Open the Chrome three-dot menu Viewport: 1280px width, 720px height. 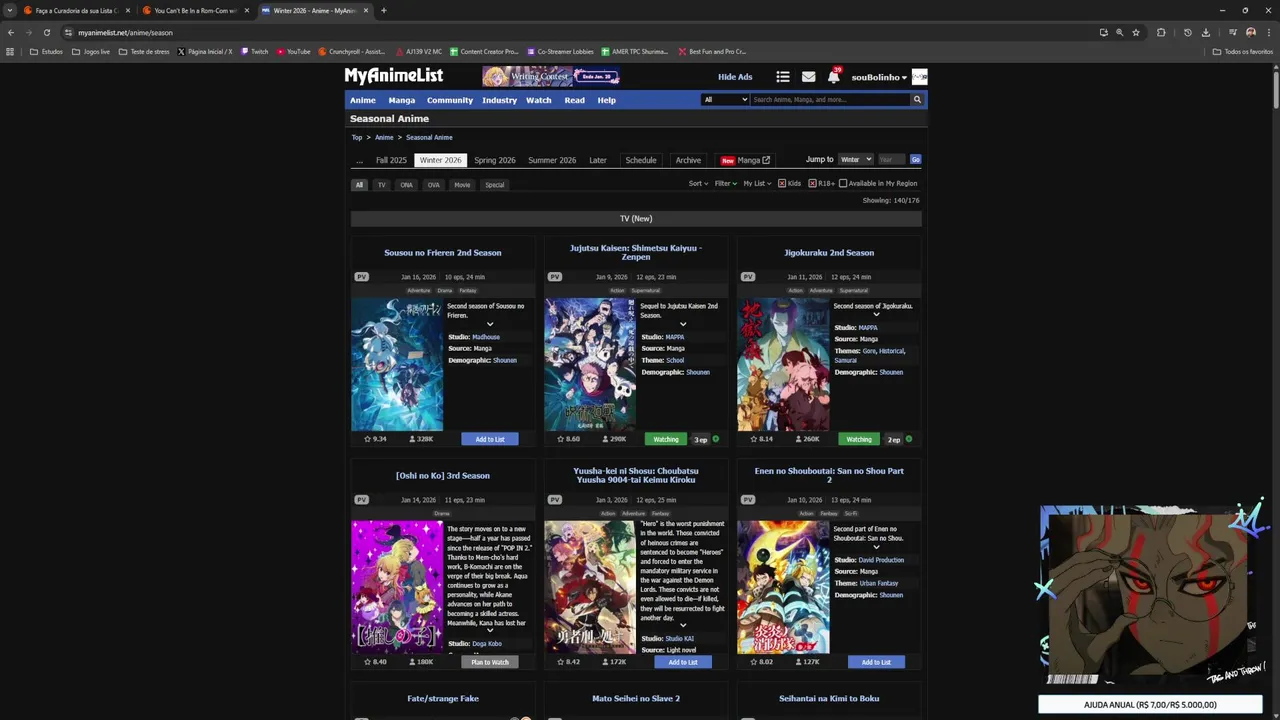(x=1268, y=32)
